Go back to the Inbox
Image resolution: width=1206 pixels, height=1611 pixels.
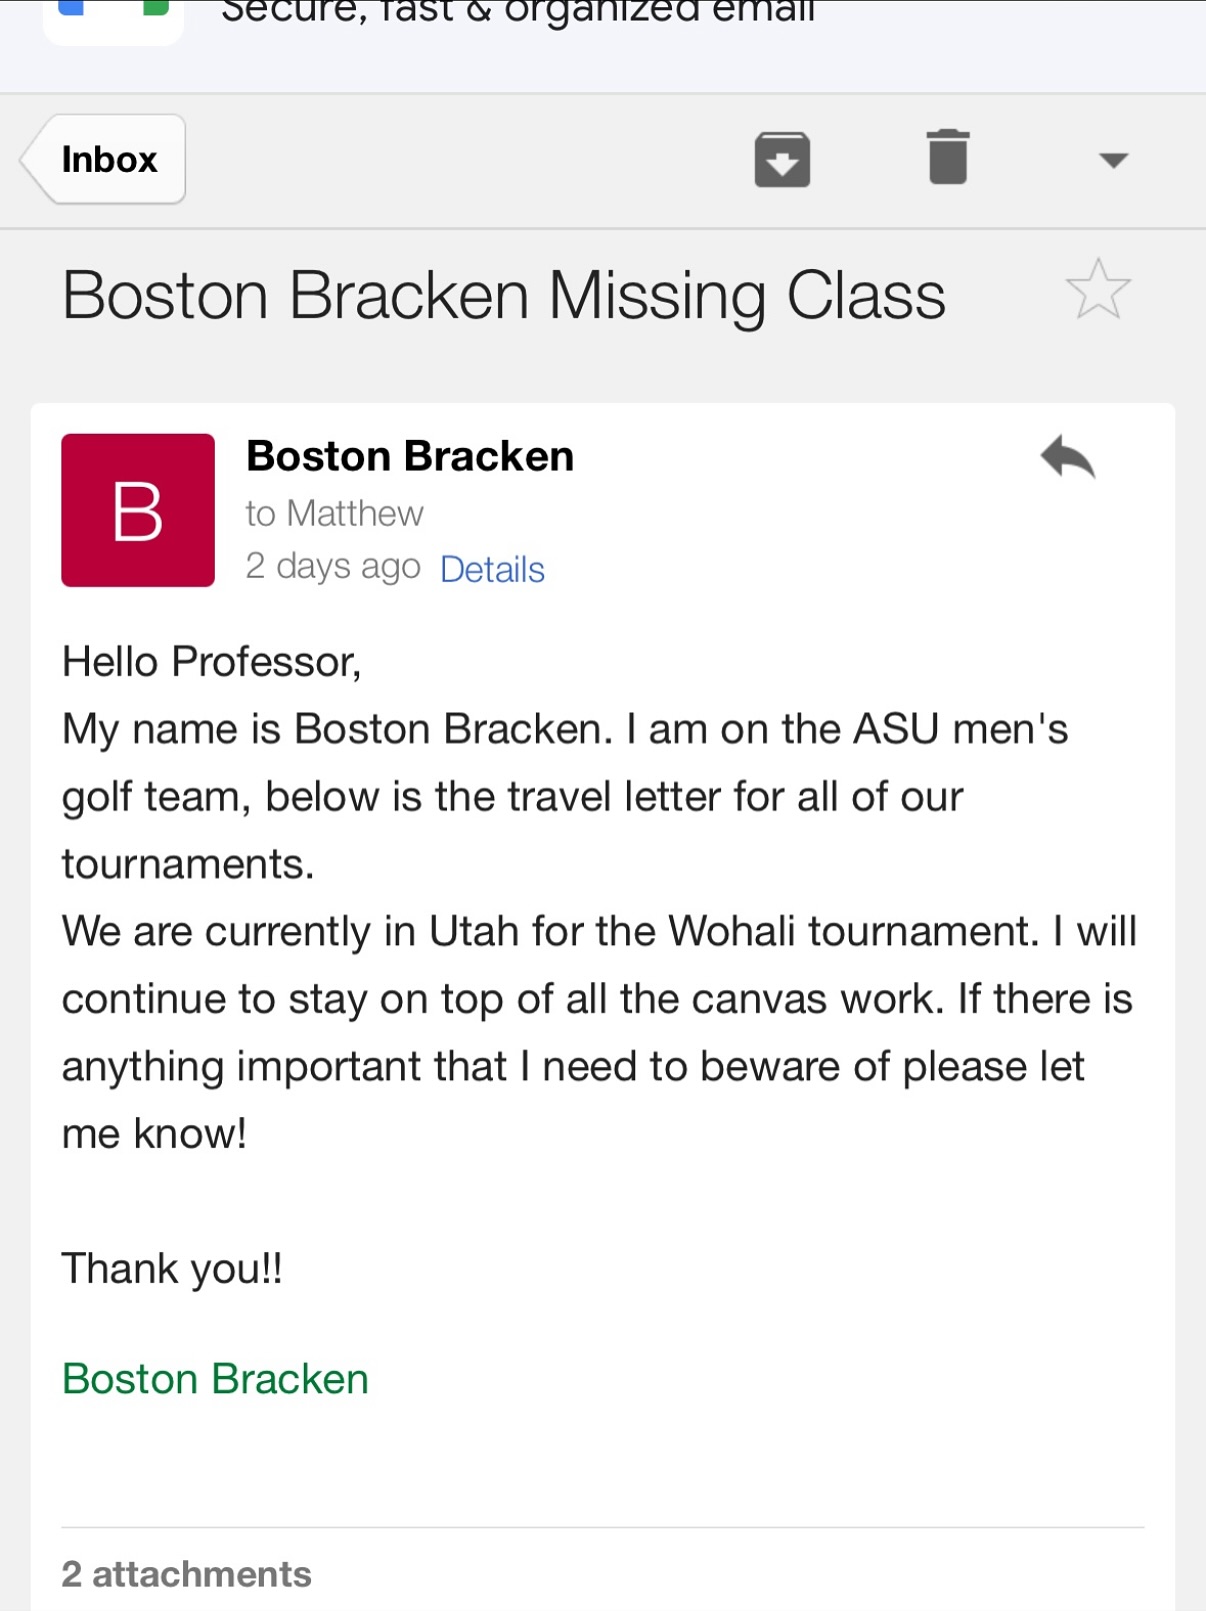point(105,160)
